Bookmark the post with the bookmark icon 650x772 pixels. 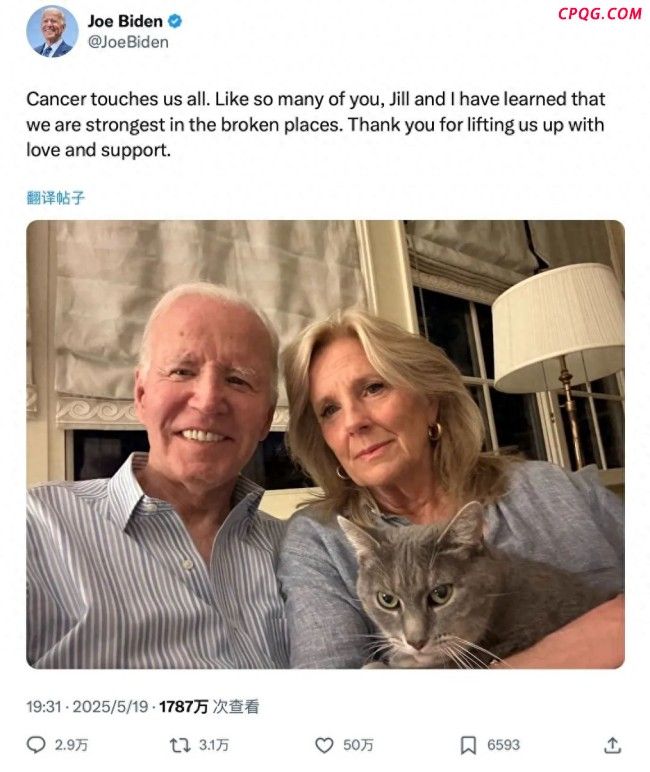tap(468, 745)
